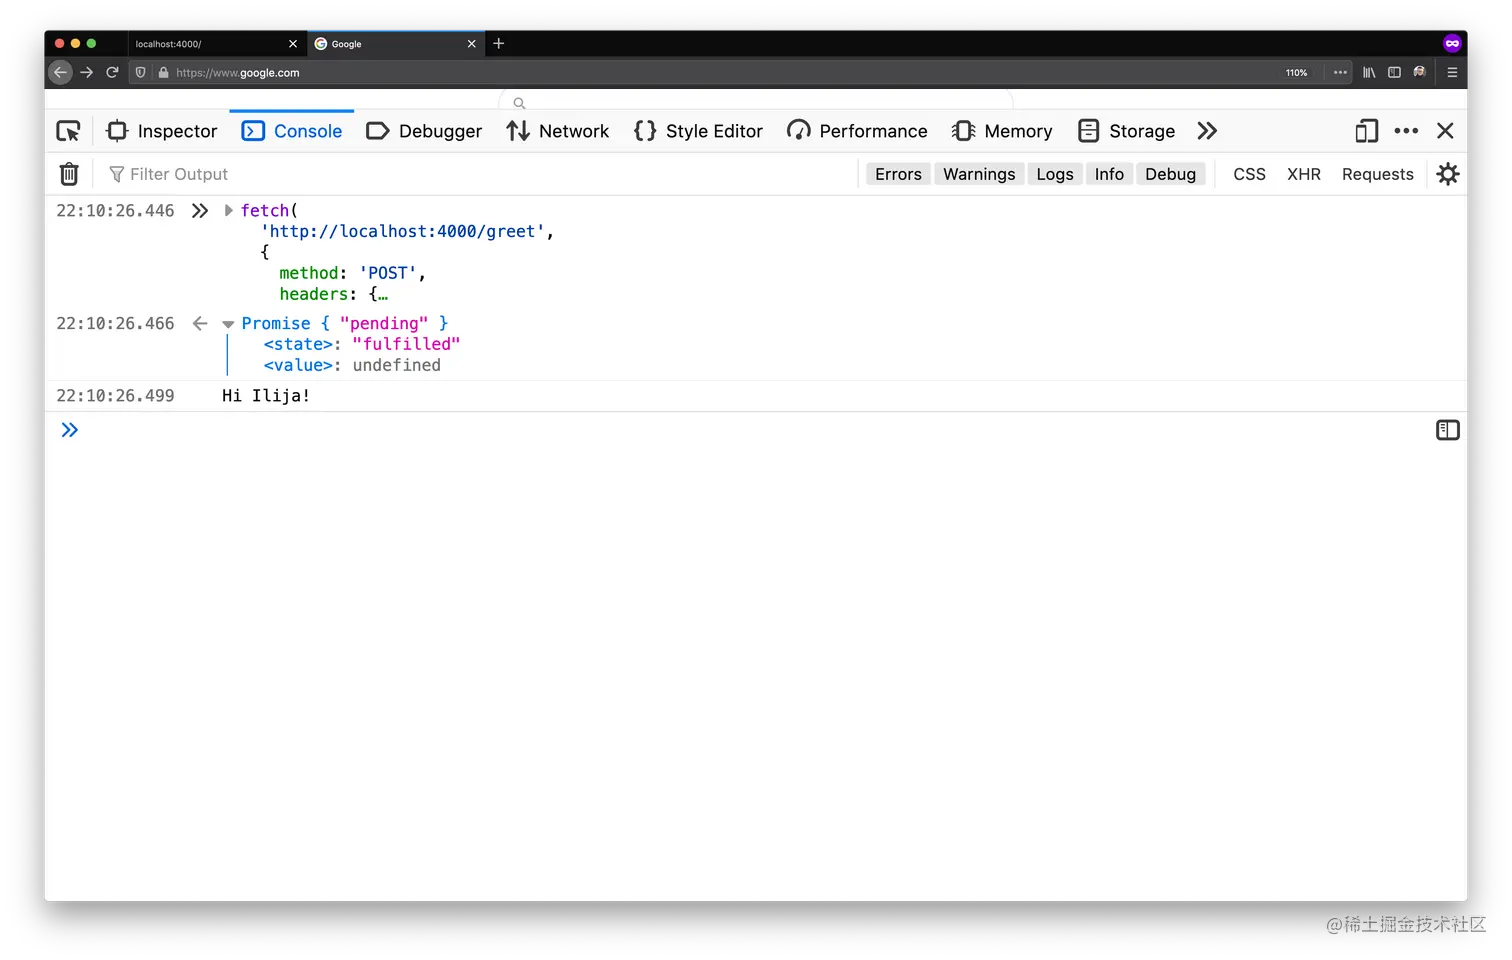The height and width of the screenshot is (960, 1512).
Task: Open the Style Editor tab
Action: (698, 131)
